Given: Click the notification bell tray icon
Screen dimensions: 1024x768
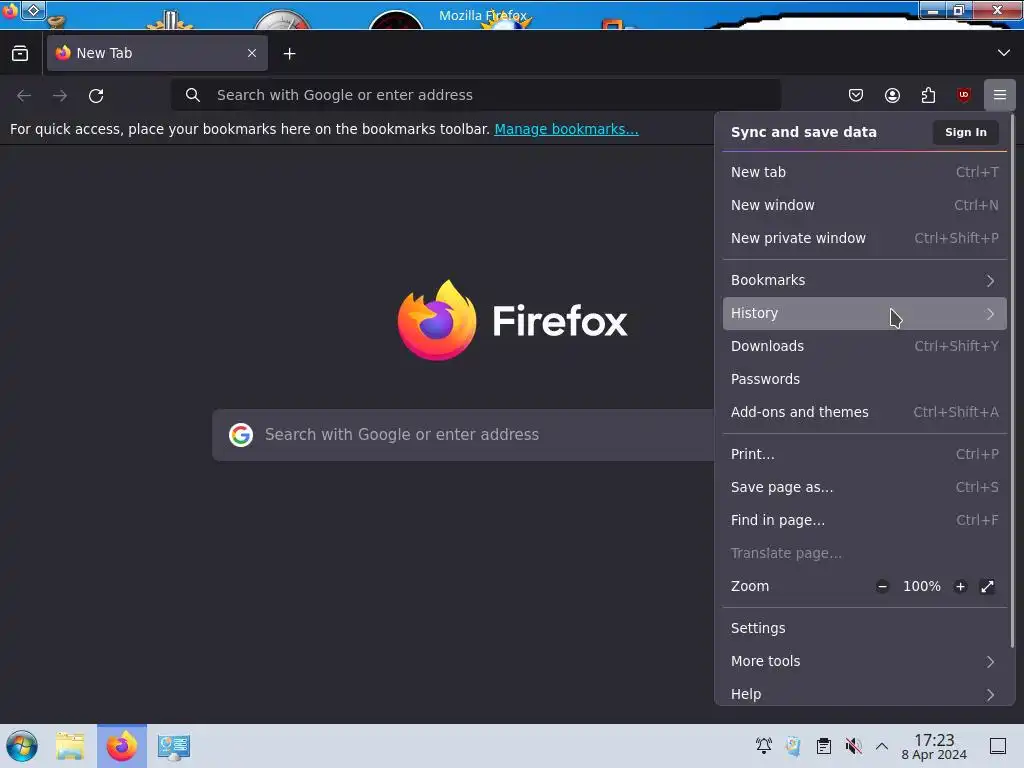Looking at the screenshot, I should pos(763,746).
